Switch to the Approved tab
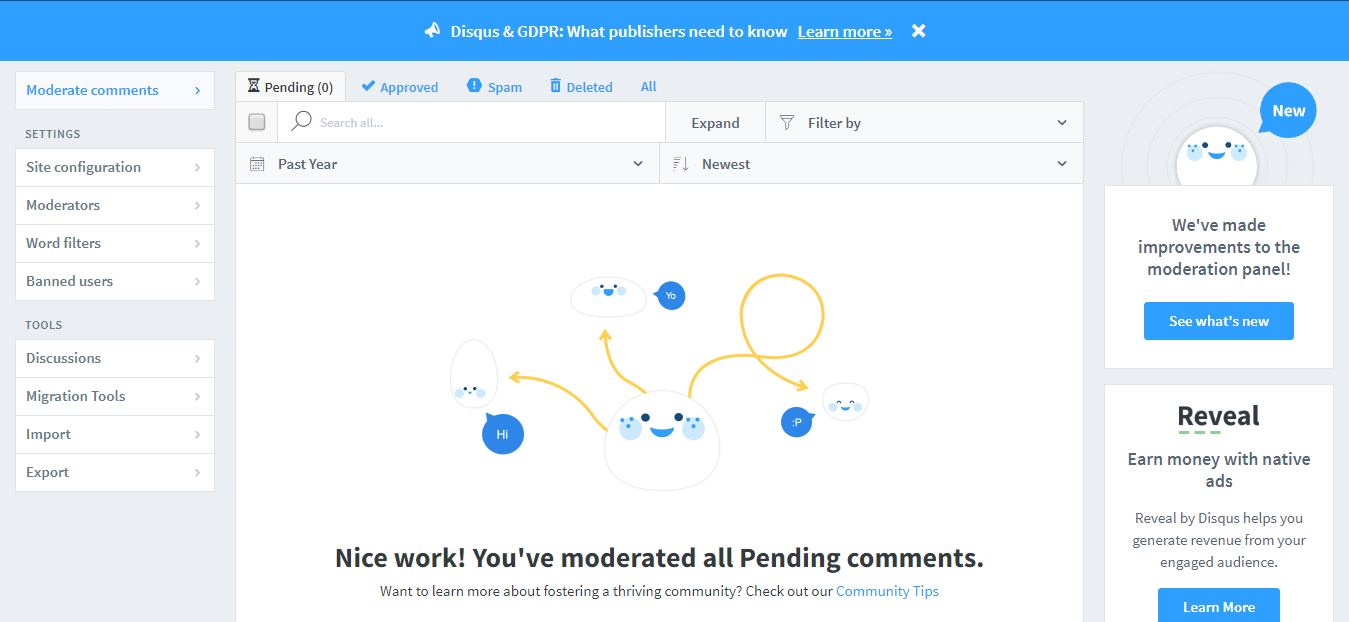Screen dimensions: 1349x622 pos(400,87)
